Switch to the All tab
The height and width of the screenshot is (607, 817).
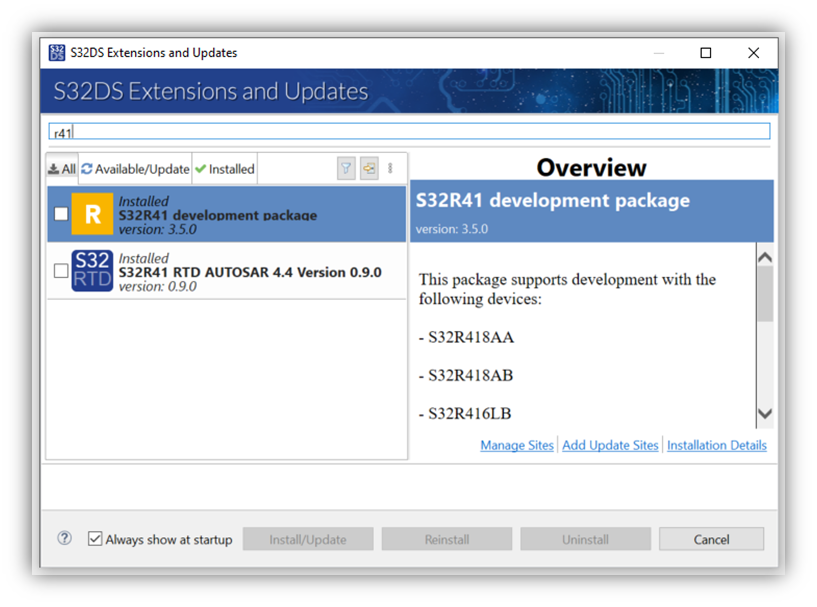(x=62, y=169)
